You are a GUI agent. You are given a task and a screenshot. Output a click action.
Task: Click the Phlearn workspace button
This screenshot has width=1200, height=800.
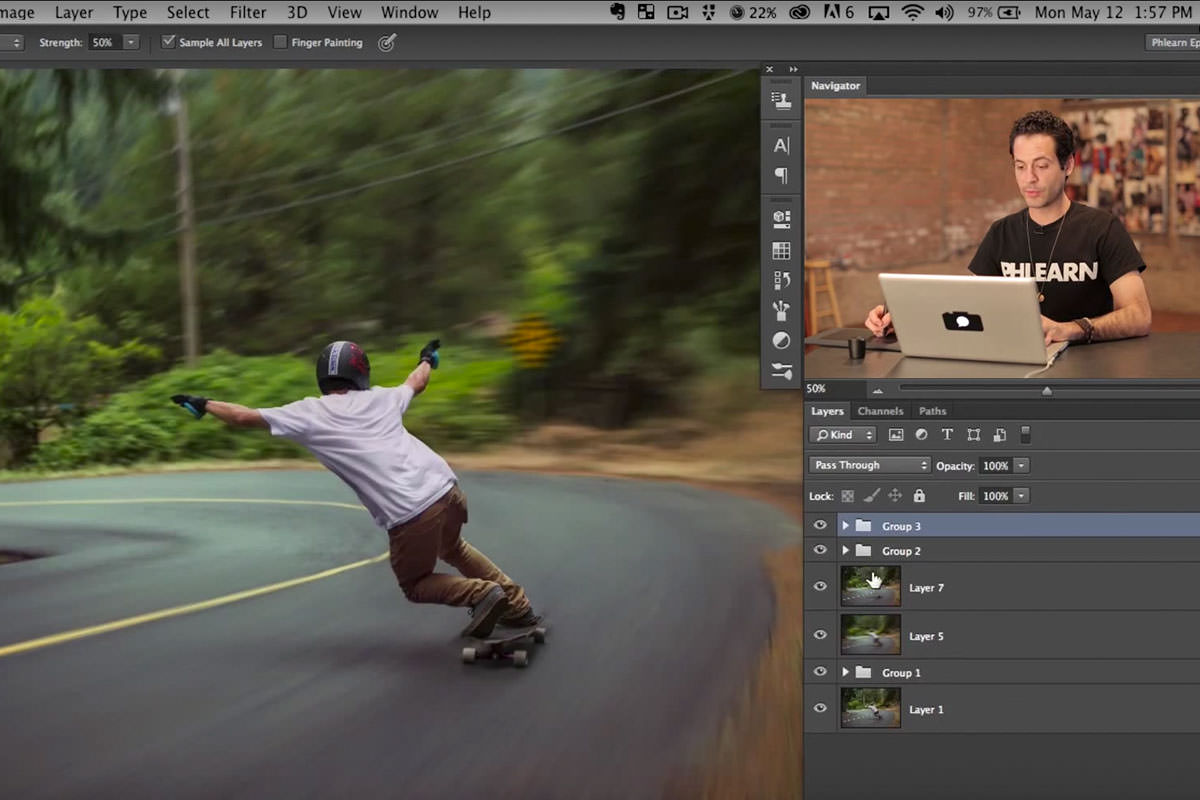click(x=1172, y=42)
